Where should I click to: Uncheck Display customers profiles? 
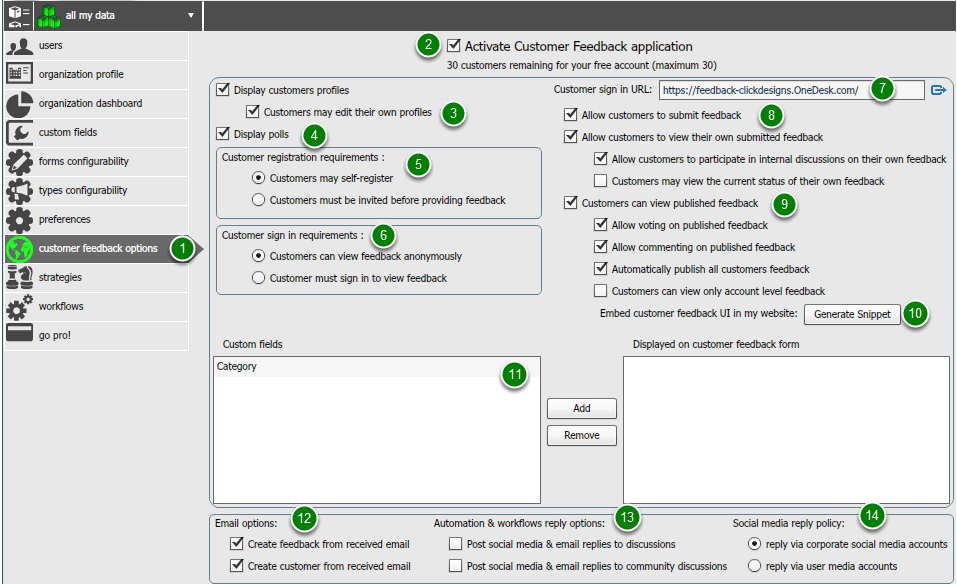pyautogui.click(x=223, y=89)
